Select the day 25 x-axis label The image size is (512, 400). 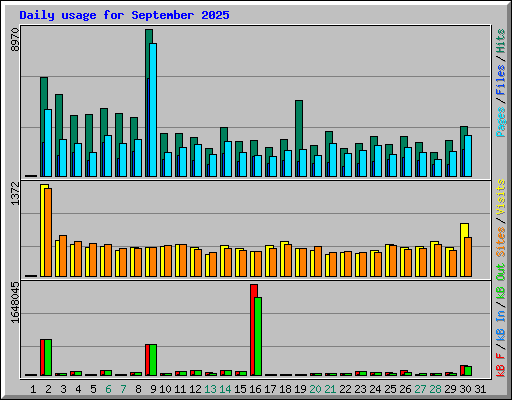click(390, 389)
